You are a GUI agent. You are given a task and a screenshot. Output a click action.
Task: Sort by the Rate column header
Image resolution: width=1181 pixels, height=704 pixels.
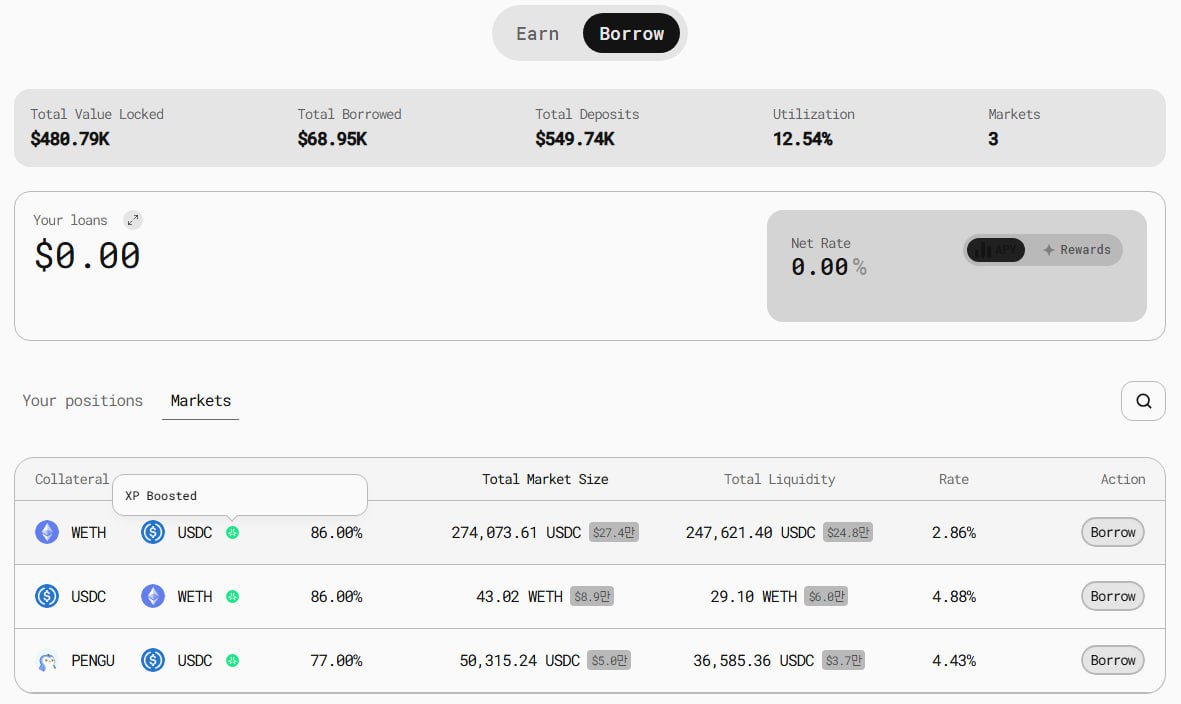click(x=953, y=479)
